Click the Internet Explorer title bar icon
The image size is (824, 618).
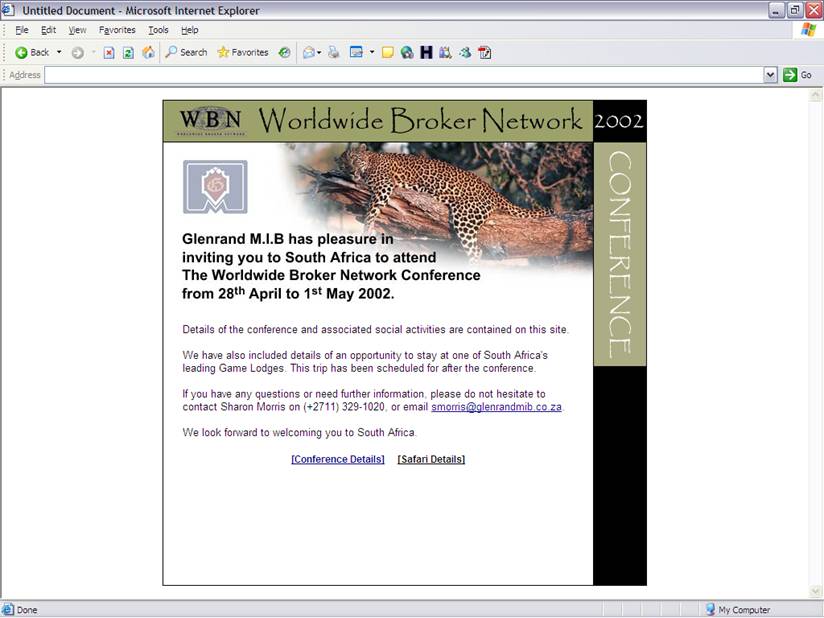[8, 10]
